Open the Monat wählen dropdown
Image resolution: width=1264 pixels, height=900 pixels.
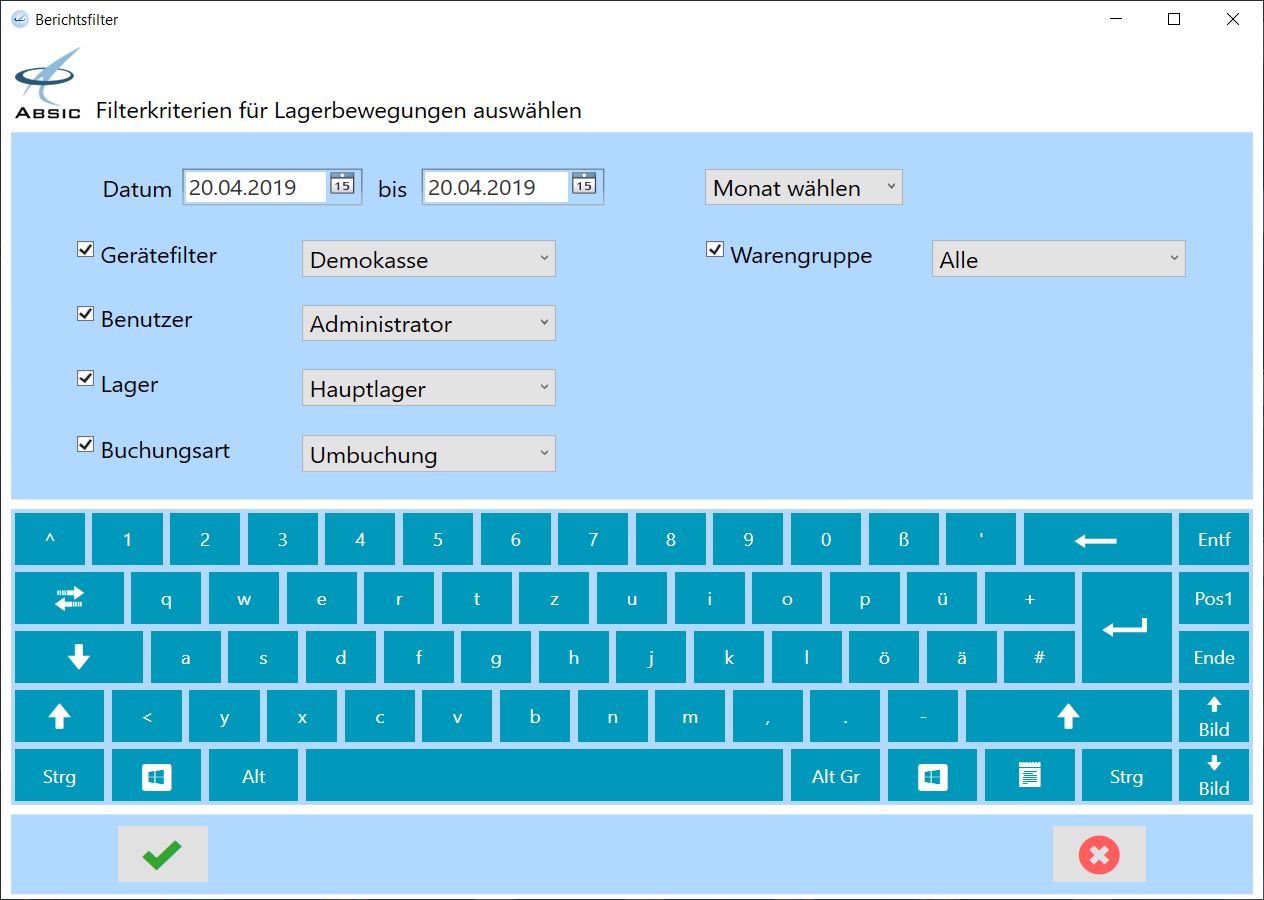[803, 188]
